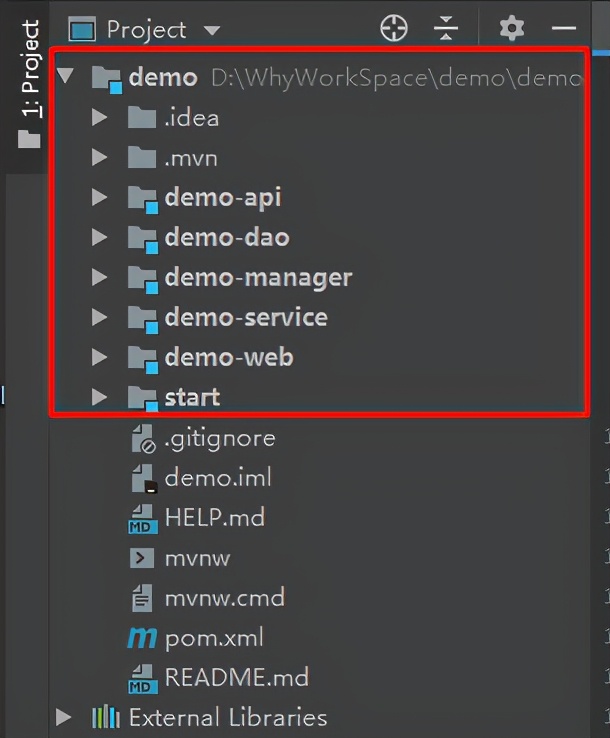Open Project panel settings gear
Image resolution: width=610 pixels, height=738 pixels.
[x=512, y=28]
